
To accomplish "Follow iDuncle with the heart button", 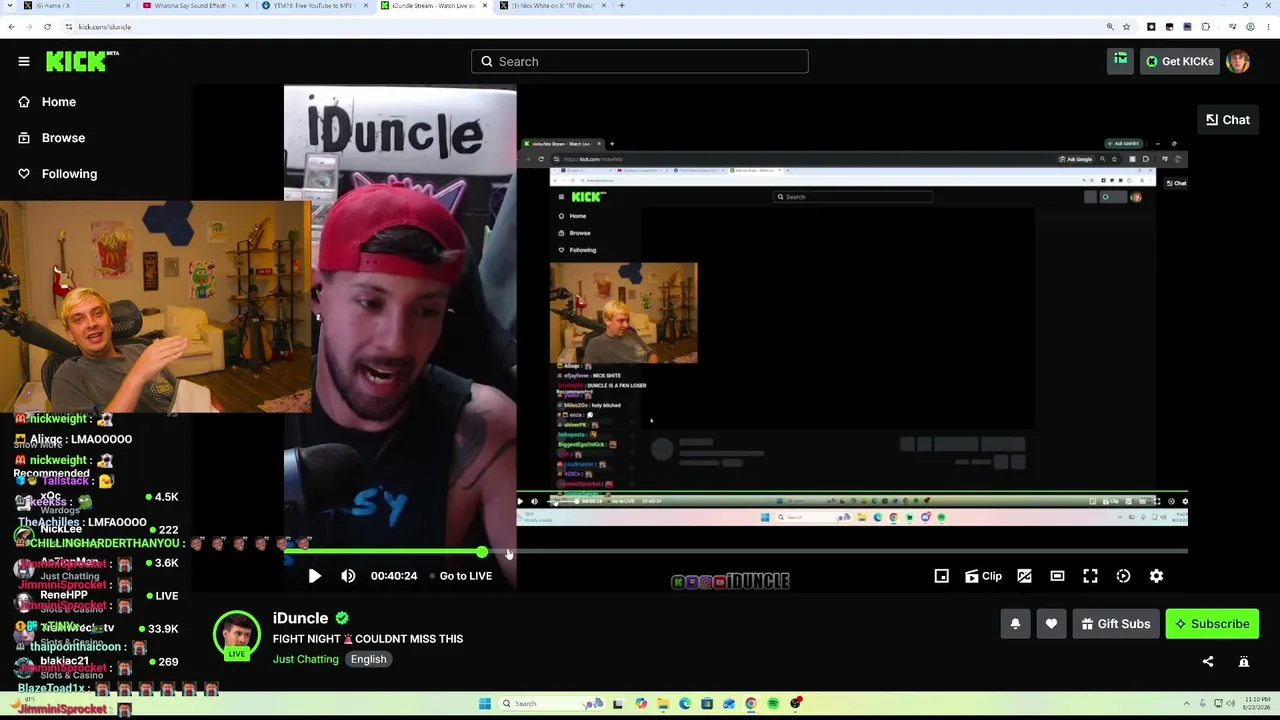I will [1051, 624].
